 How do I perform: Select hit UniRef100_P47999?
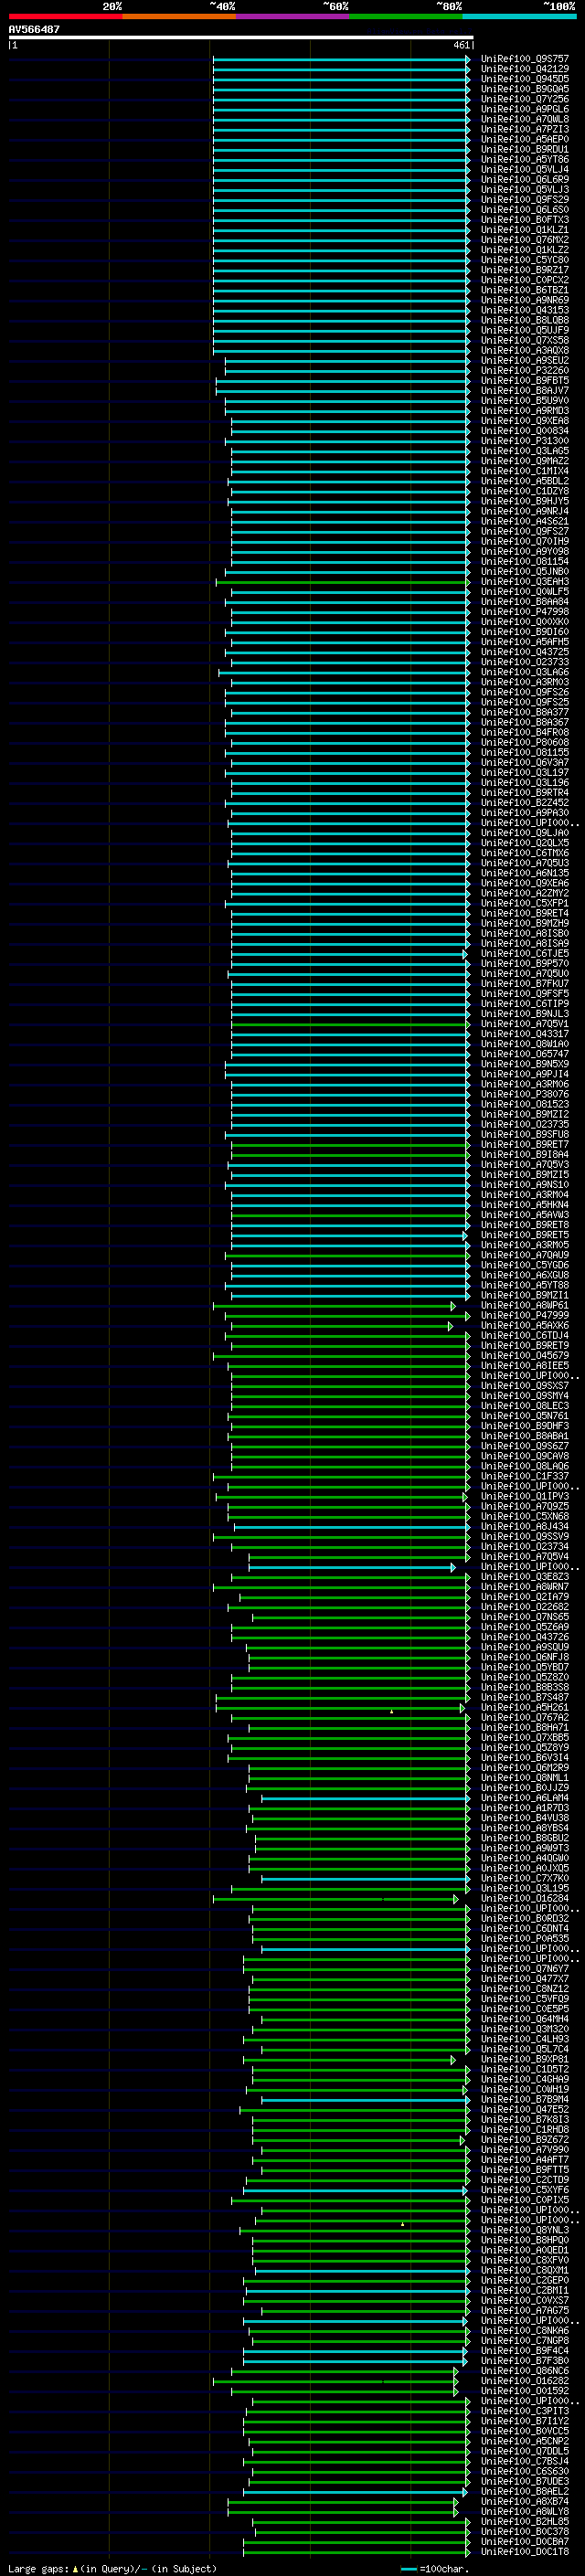(525, 1315)
